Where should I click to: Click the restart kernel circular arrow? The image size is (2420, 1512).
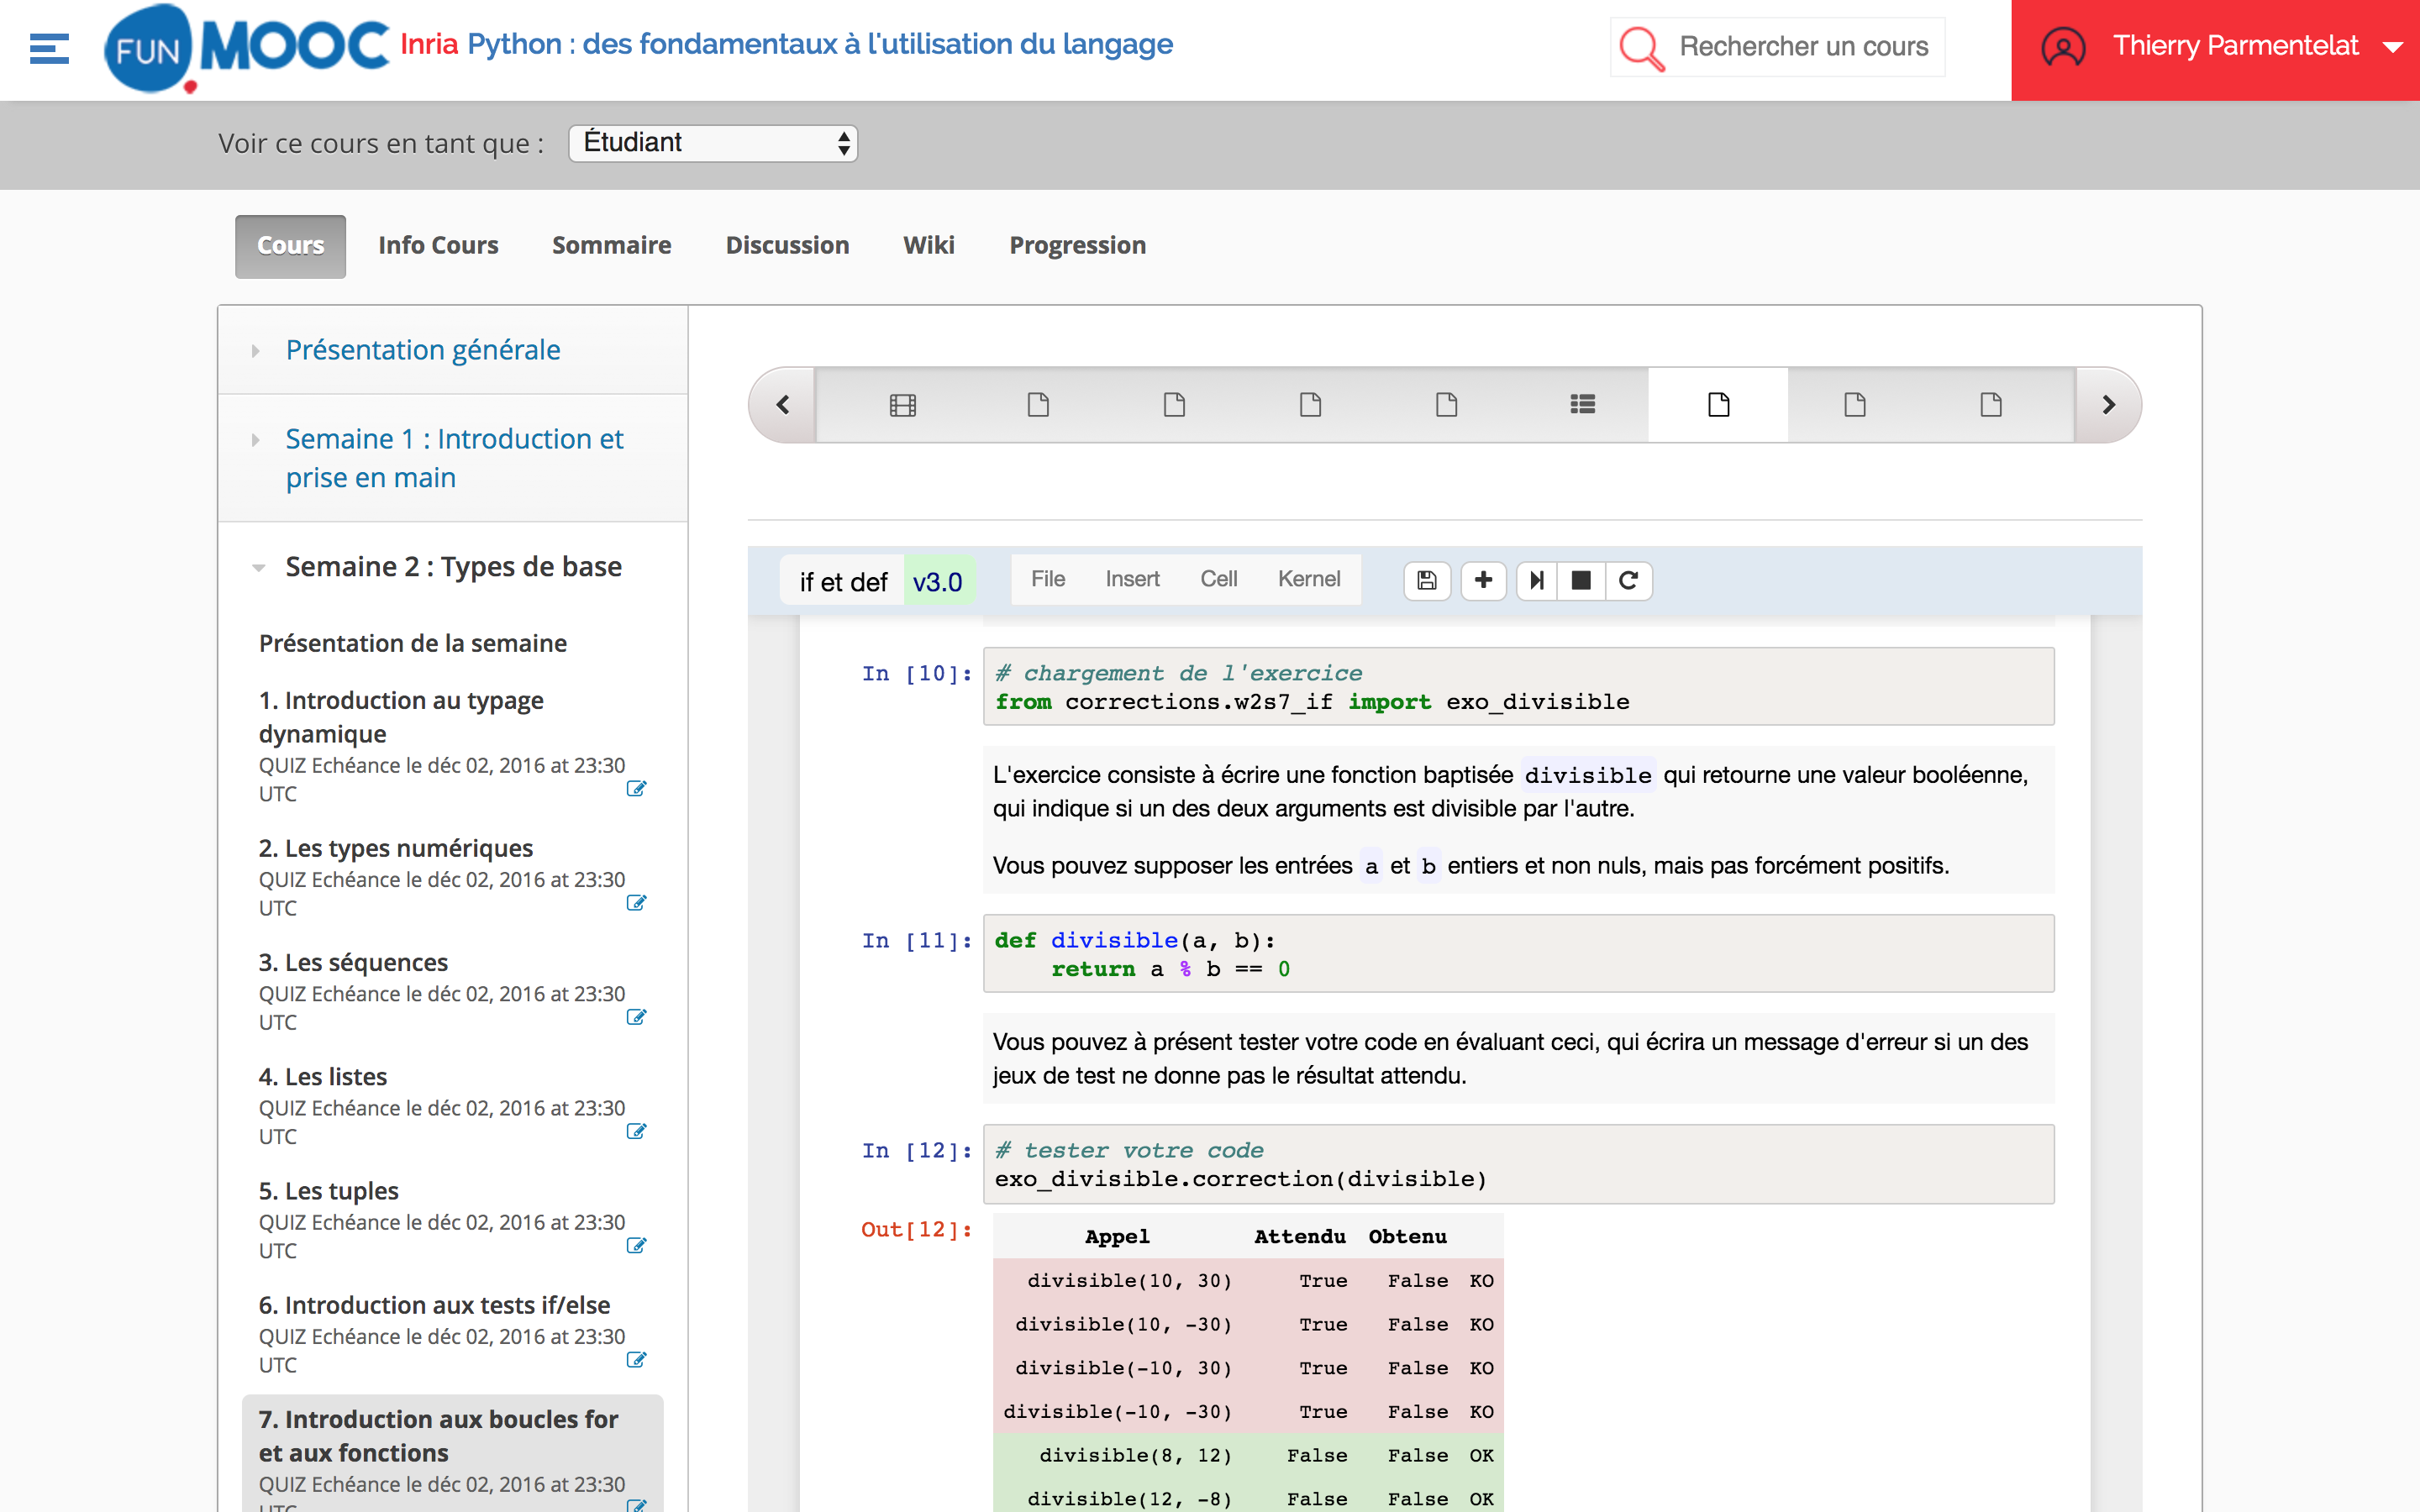1628,580
